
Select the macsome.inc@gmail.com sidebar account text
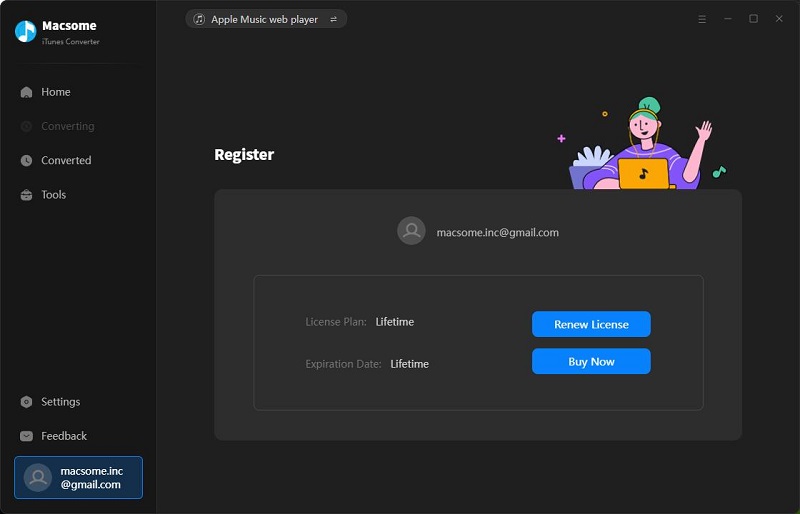91,478
